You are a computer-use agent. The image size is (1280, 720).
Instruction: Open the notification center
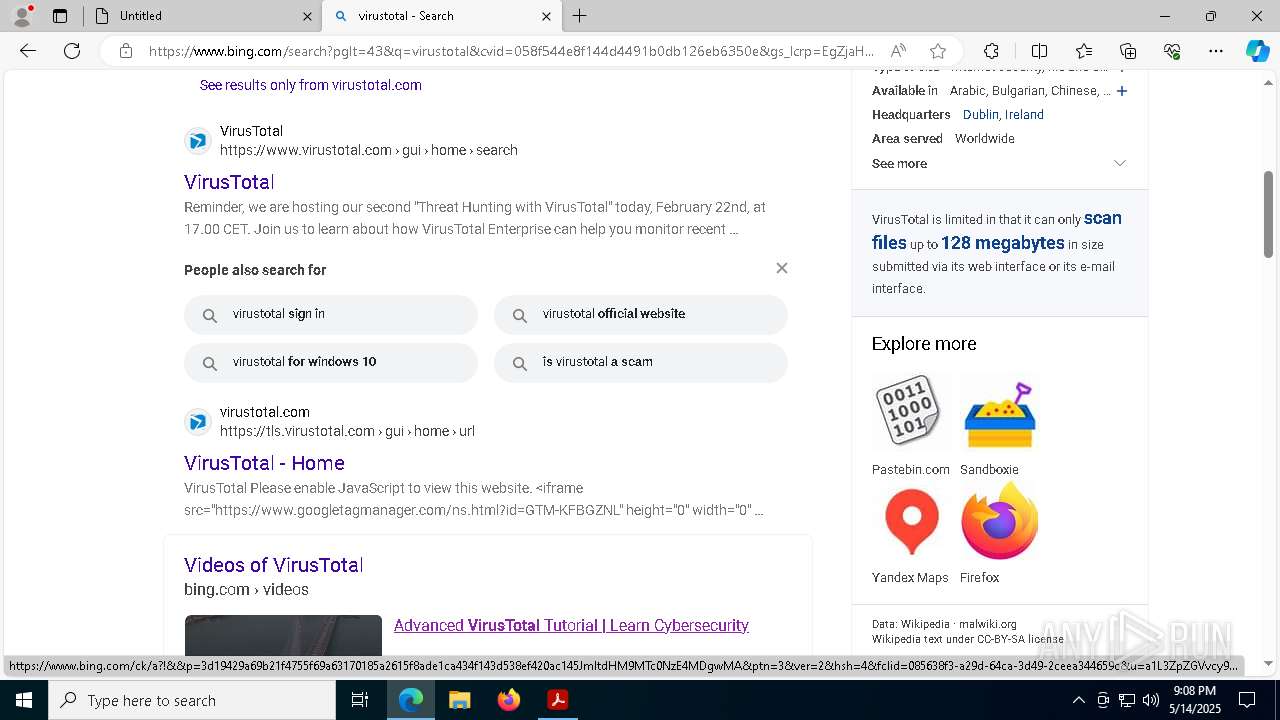click(x=1247, y=700)
